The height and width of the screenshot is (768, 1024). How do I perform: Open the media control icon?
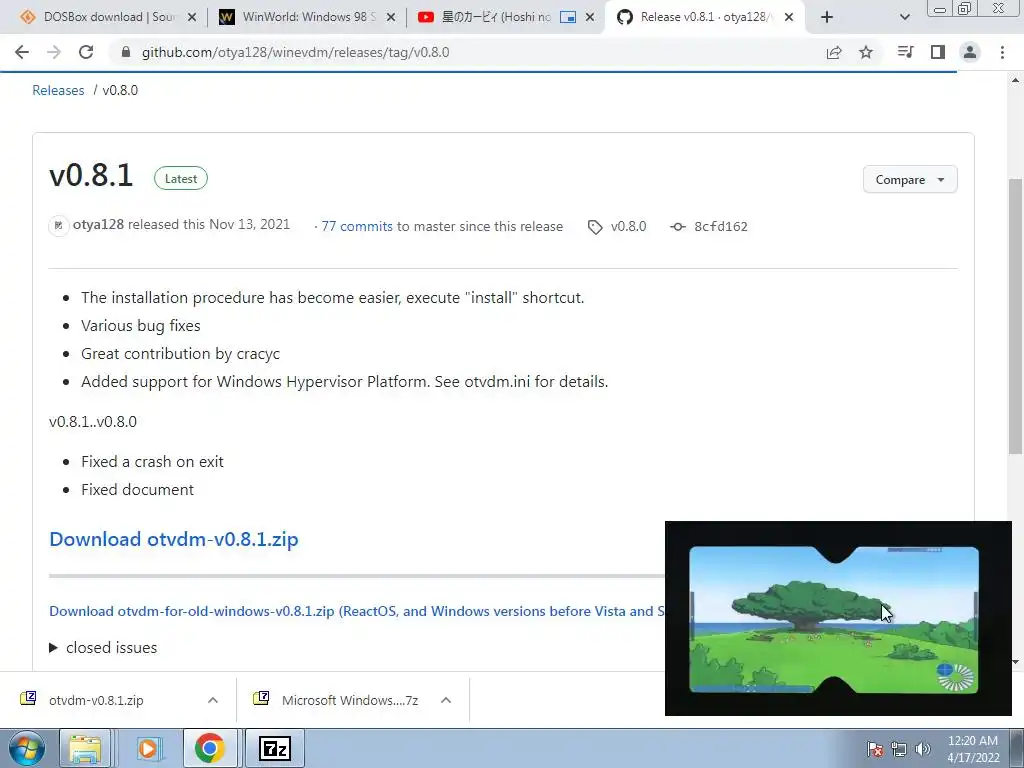(x=905, y=52)
